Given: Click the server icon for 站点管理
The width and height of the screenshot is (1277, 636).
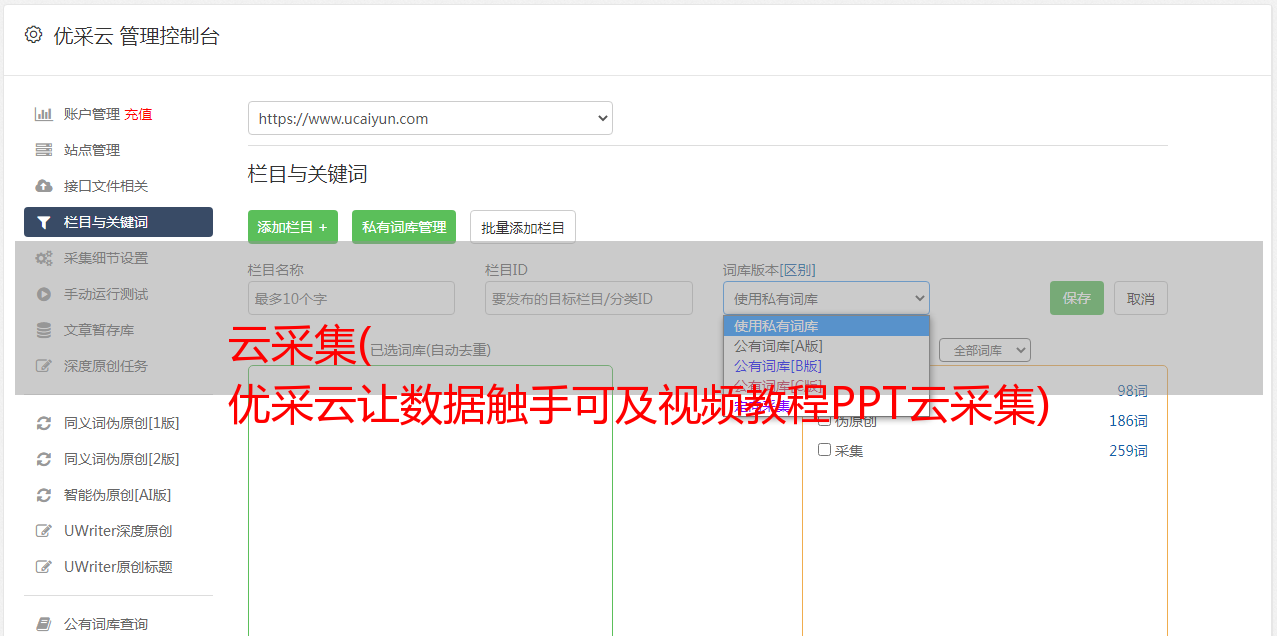Looking at the screenshot, I should pyautogui.click(x=44, y=150).
